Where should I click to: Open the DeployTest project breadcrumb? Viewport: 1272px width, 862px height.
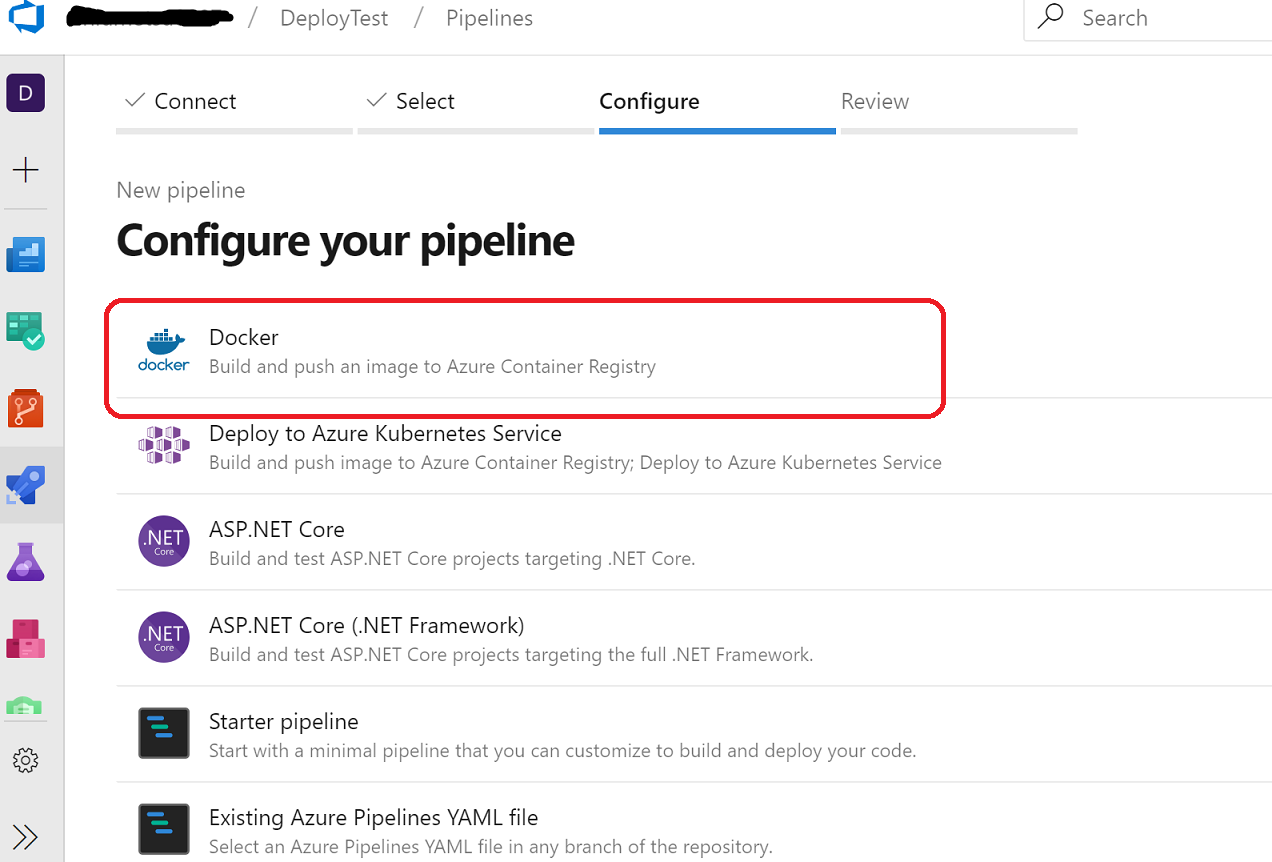334,17
